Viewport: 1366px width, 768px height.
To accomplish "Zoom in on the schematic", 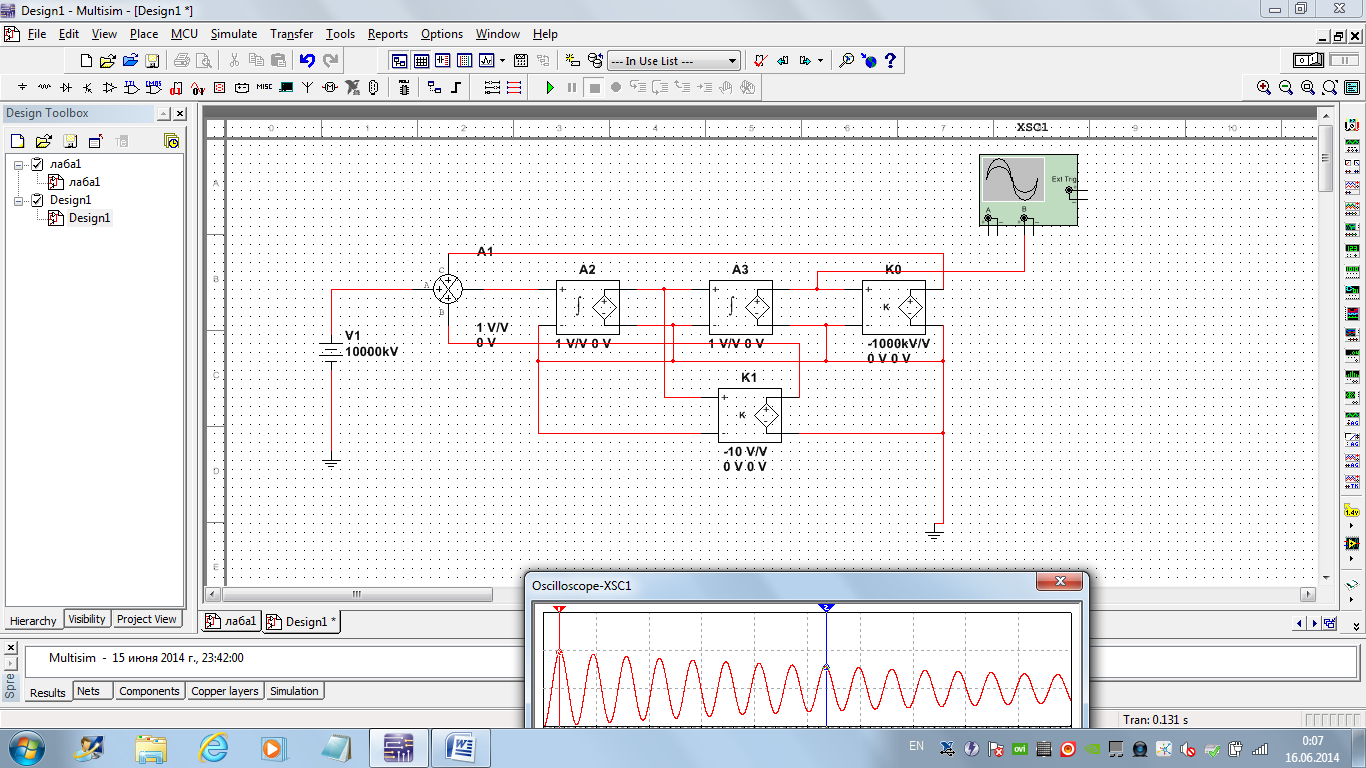I will point(1264,88).
